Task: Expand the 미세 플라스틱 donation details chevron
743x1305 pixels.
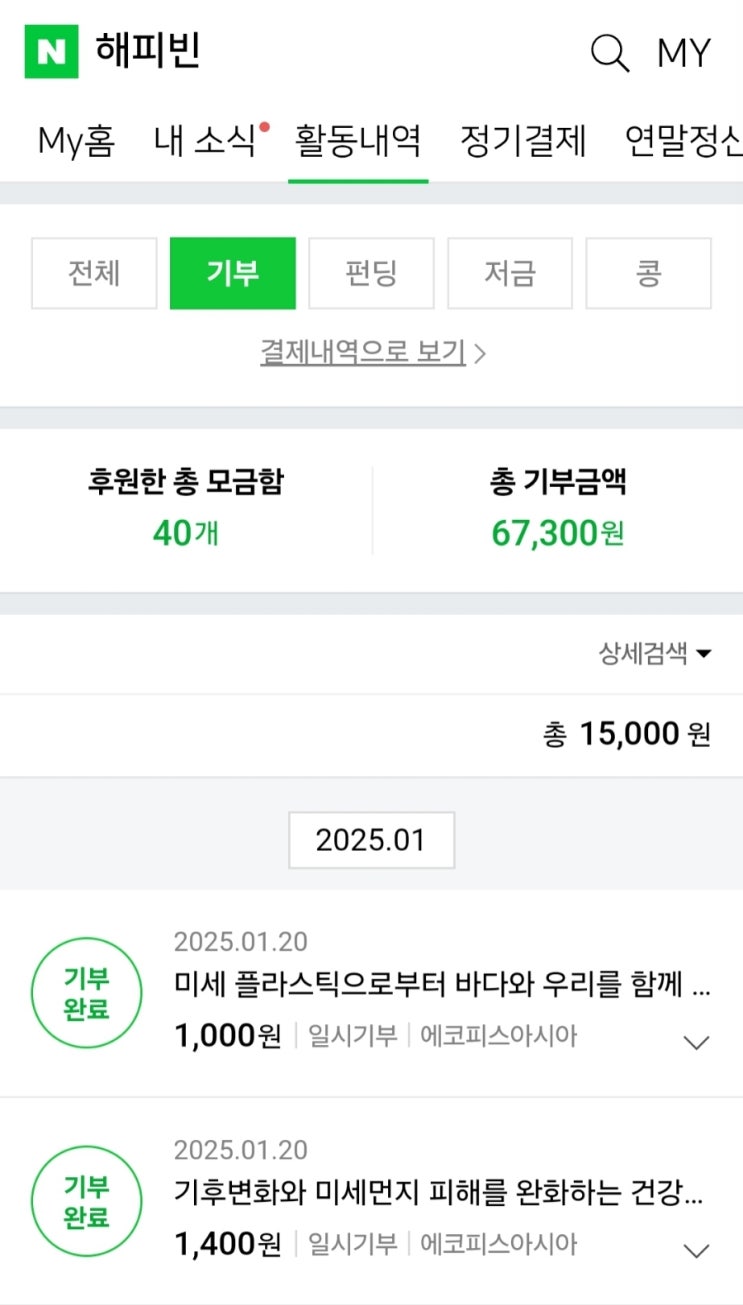Action: pos(695,1042)
